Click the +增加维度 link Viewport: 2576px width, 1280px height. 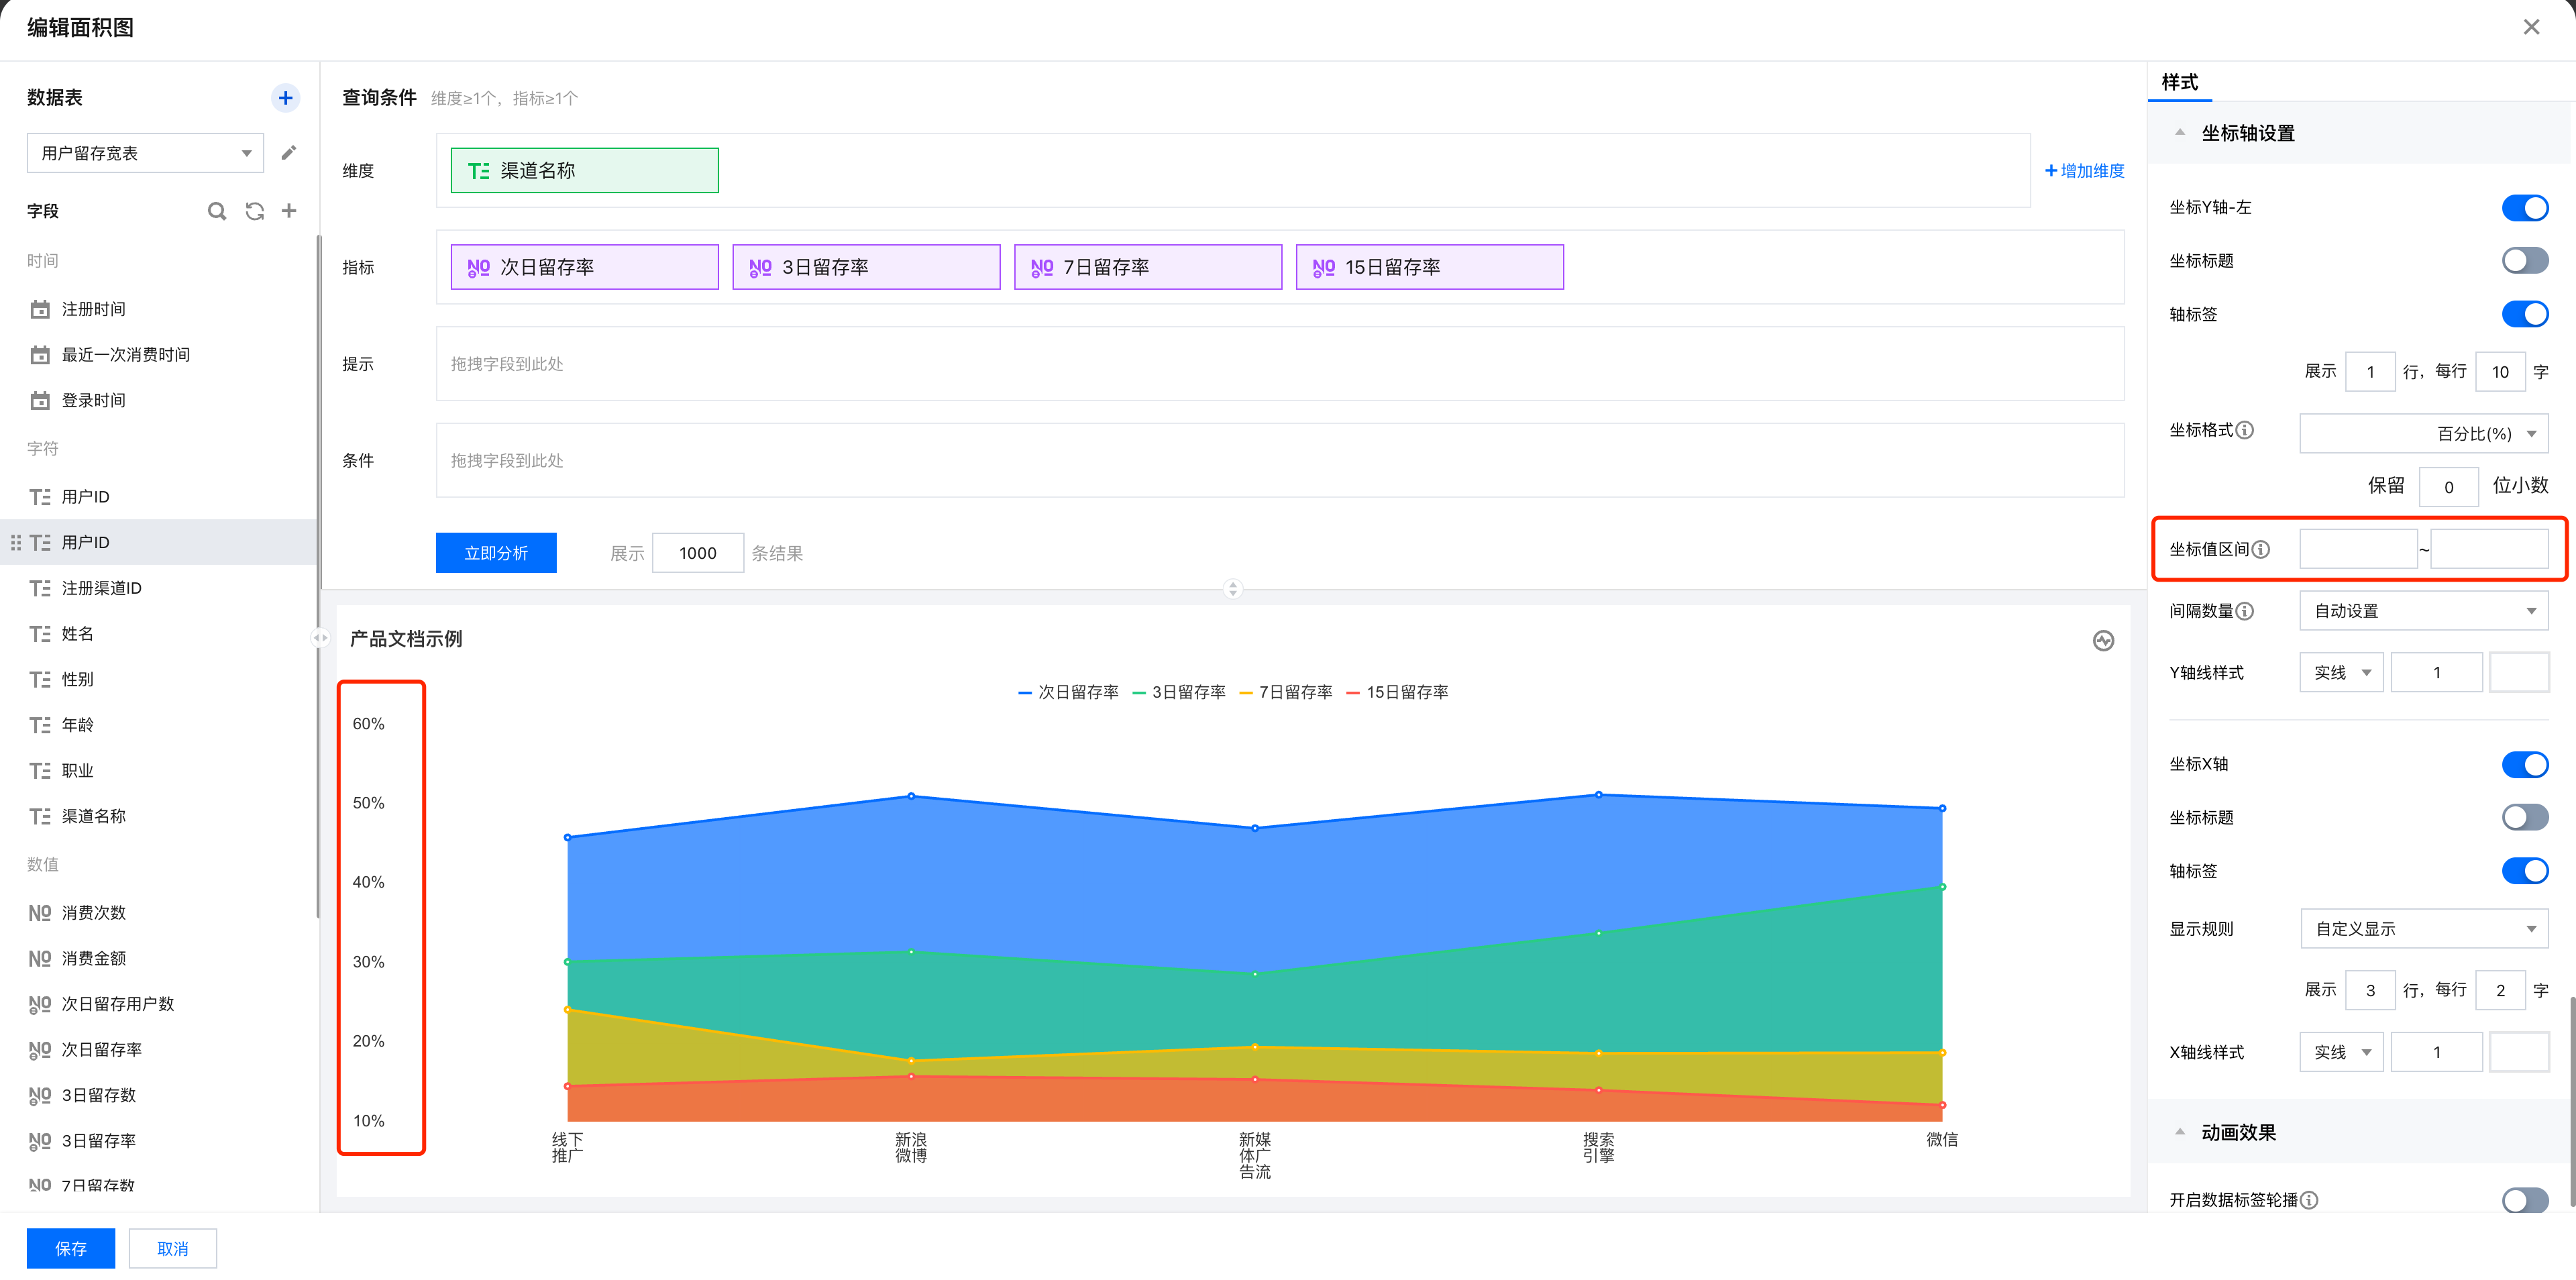coord(2085,171)
